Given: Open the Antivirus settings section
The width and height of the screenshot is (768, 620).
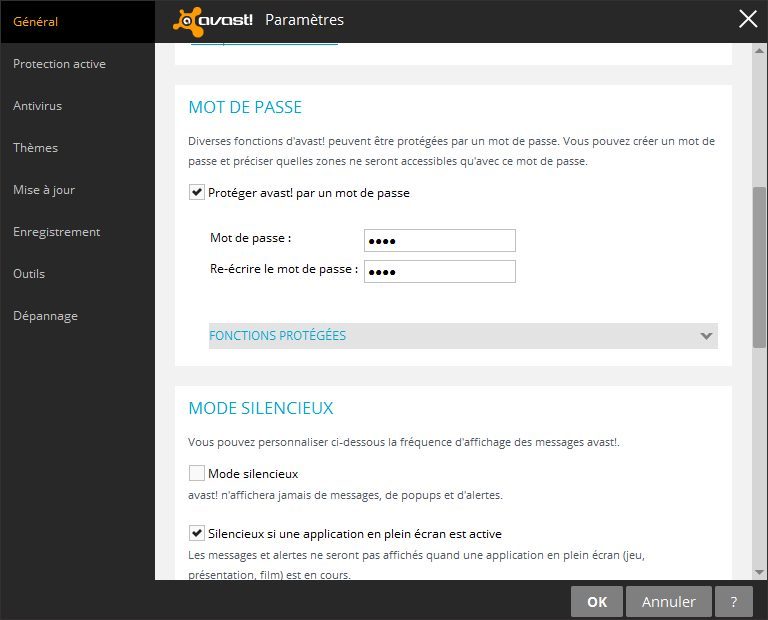Looking at the screenshot, I should click(x=38, y=106).
